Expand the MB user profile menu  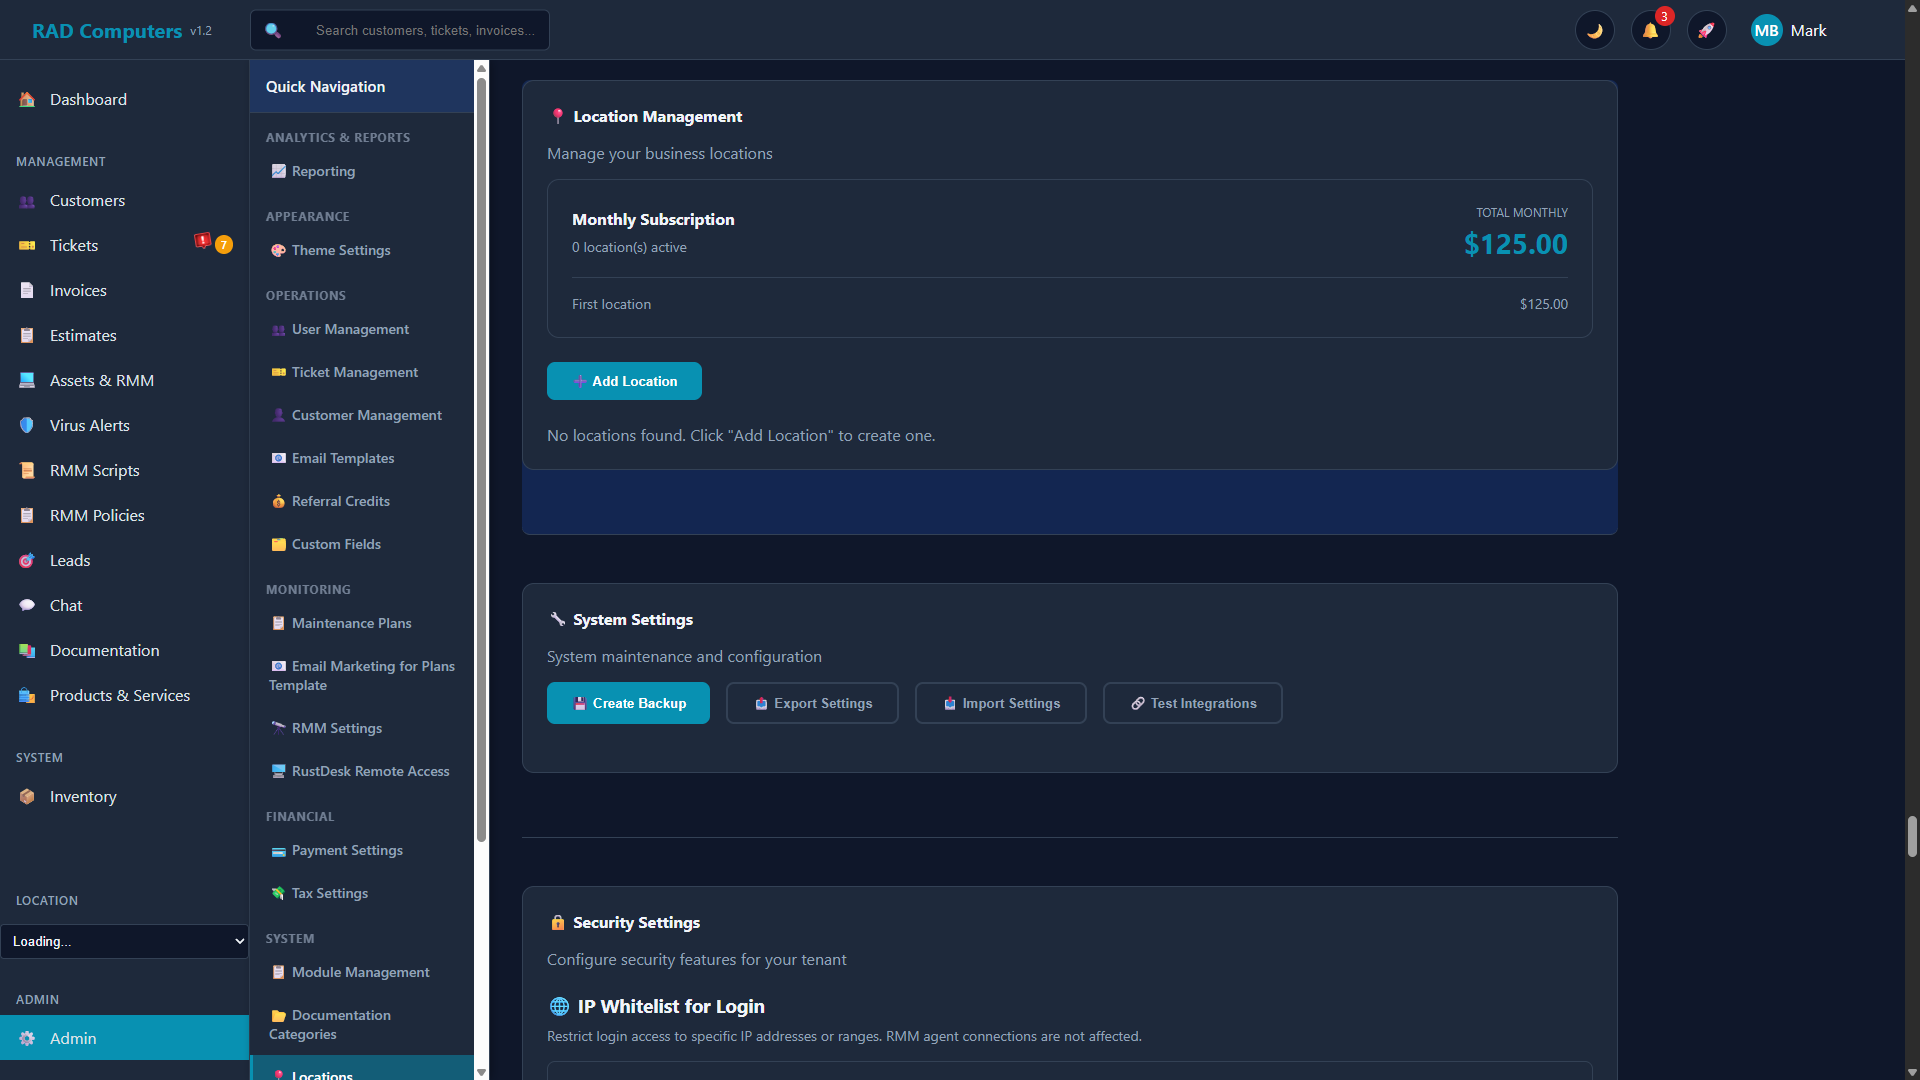click(1766, 30)
